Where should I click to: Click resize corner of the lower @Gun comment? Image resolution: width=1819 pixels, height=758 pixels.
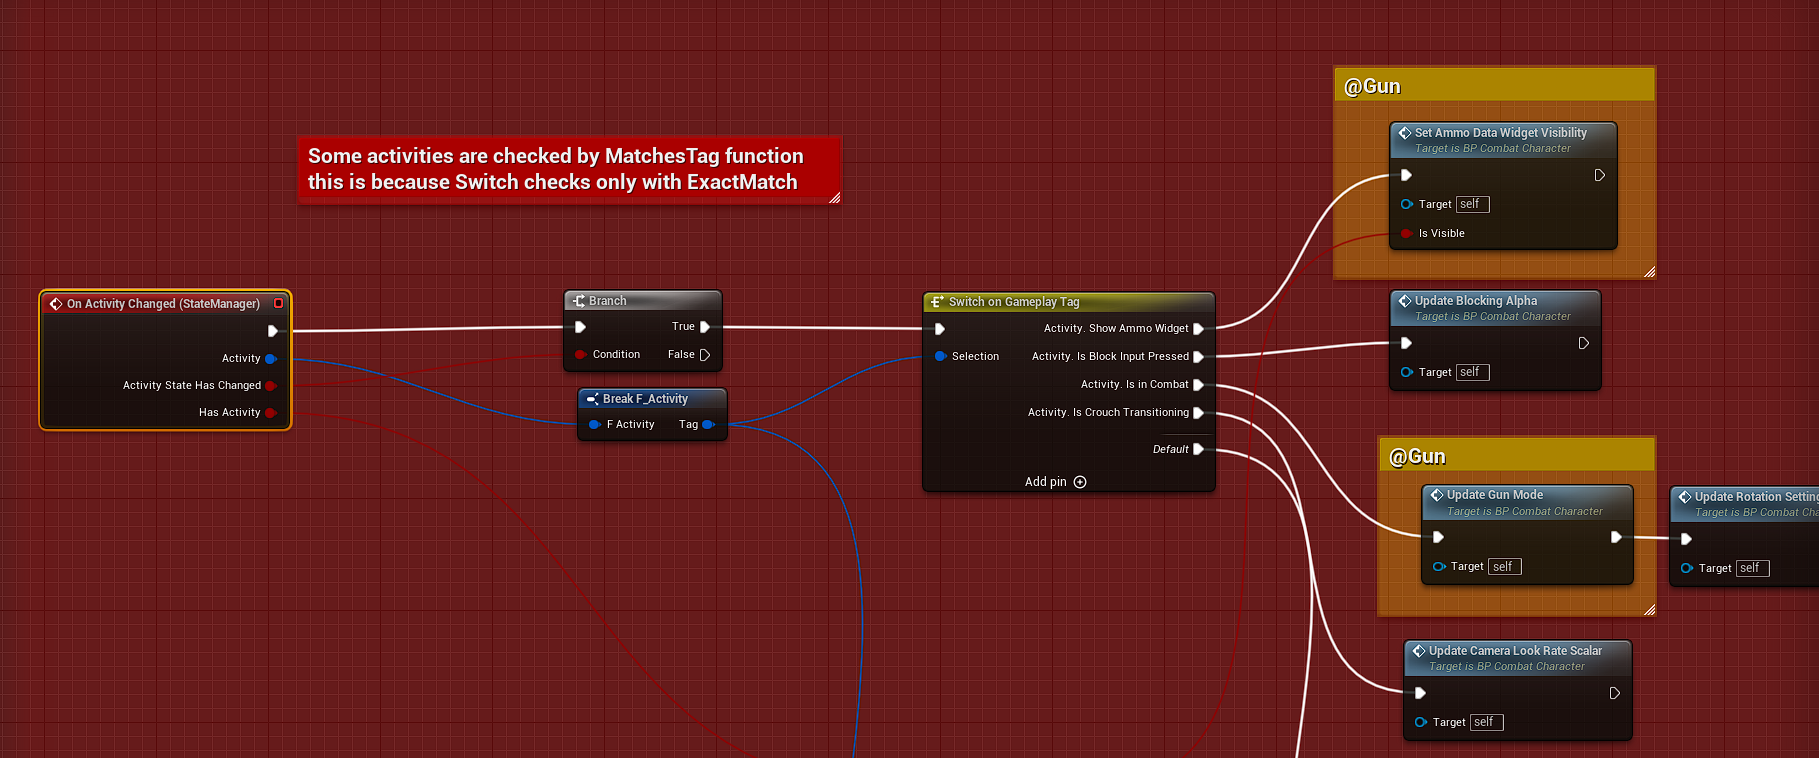(x=1649, y=609)
